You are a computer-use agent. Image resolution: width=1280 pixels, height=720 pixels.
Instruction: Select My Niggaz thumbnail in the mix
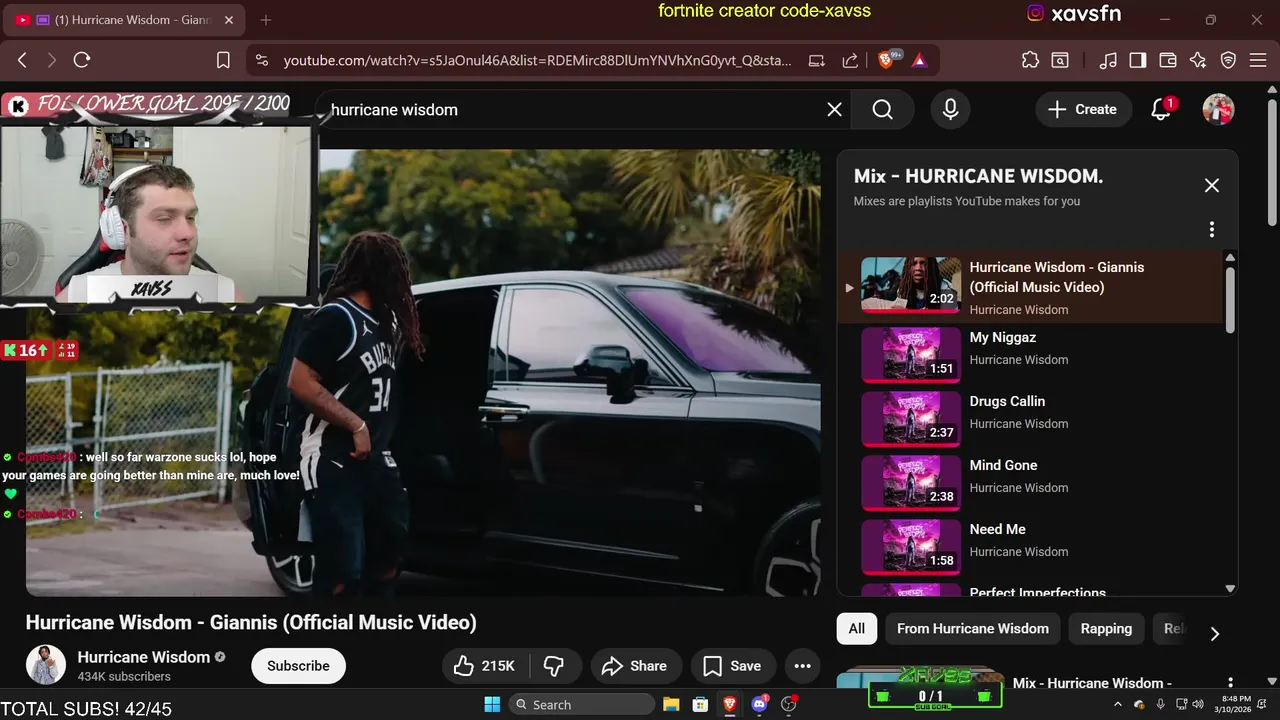coord(910,354)
